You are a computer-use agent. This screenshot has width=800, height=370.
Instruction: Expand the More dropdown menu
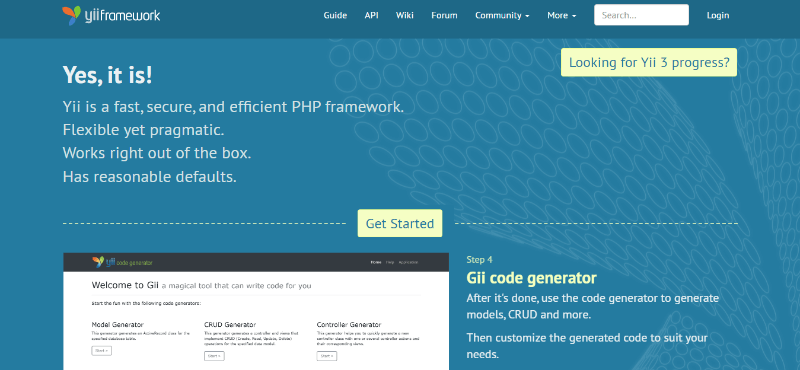coord(562,15)
